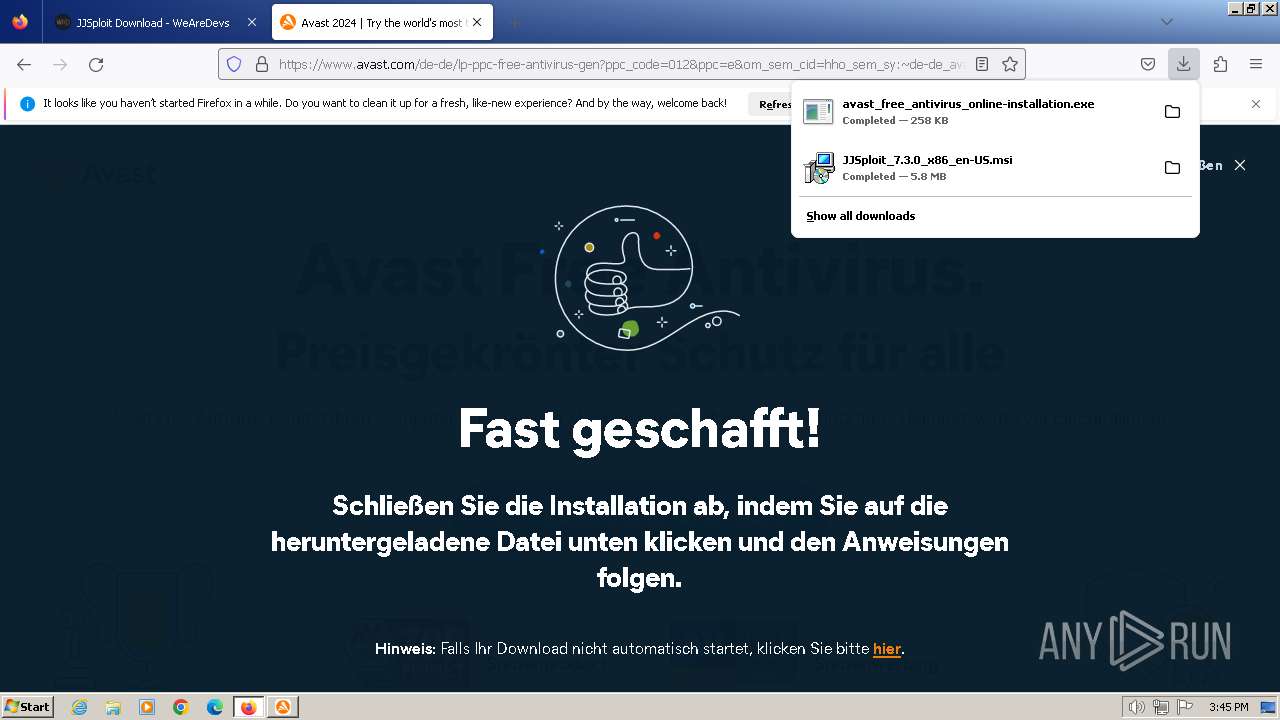This screenshot has width=1280, height=720.
Task: Switch to JJSploit Download - WeAreDevs tab
Action: pos(153,22)
